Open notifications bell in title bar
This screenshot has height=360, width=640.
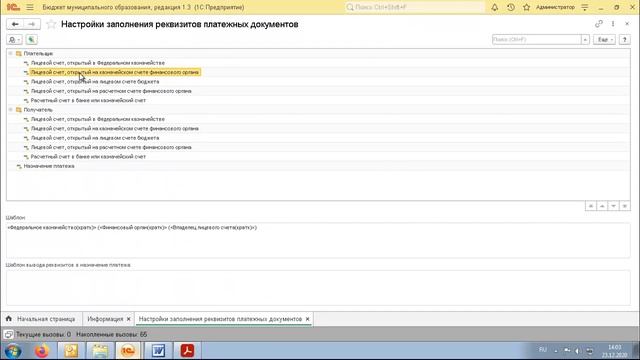pyautogui.click(x=495, y=7)
